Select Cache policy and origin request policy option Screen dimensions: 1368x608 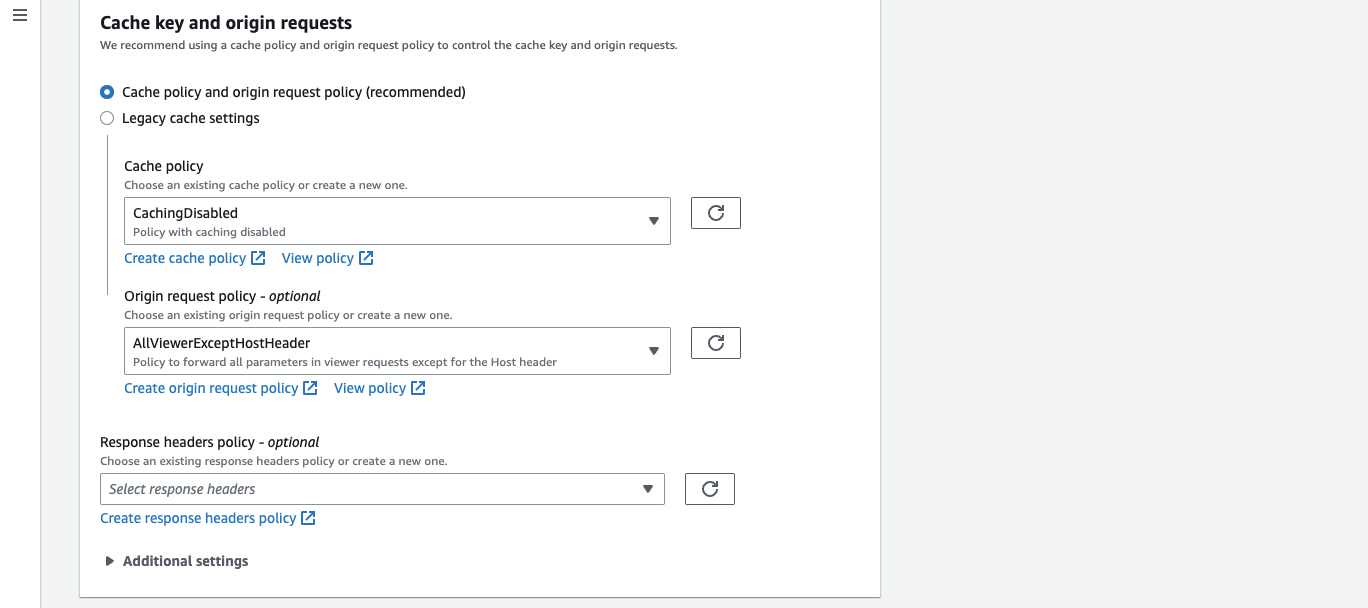107,91
